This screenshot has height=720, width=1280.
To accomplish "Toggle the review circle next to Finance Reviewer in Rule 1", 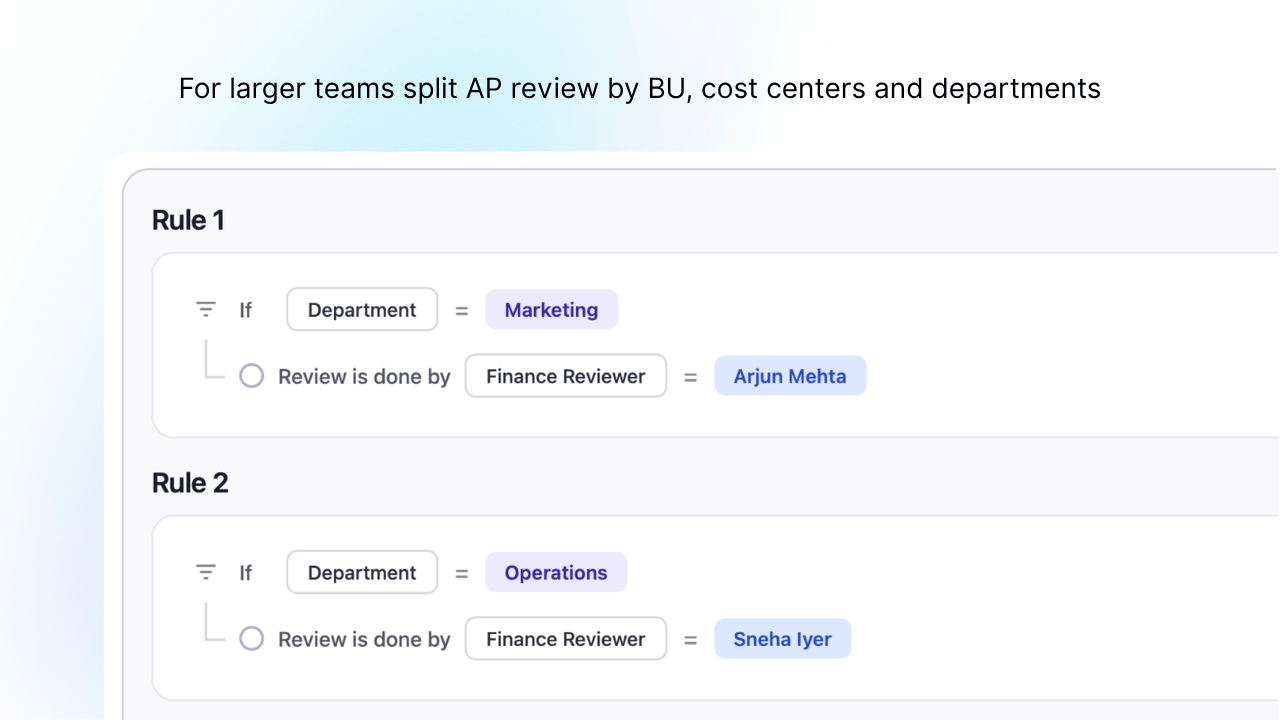I will click(x=251, y=375).
